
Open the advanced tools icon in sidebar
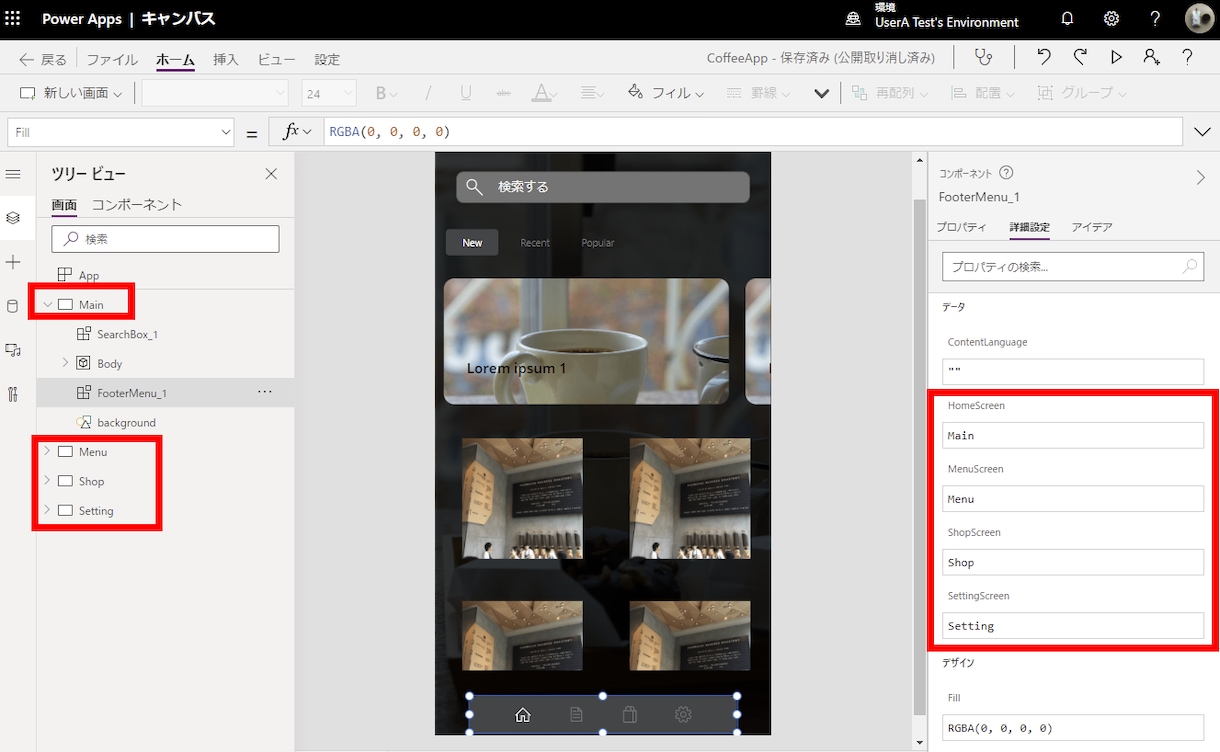pos(13,394)
